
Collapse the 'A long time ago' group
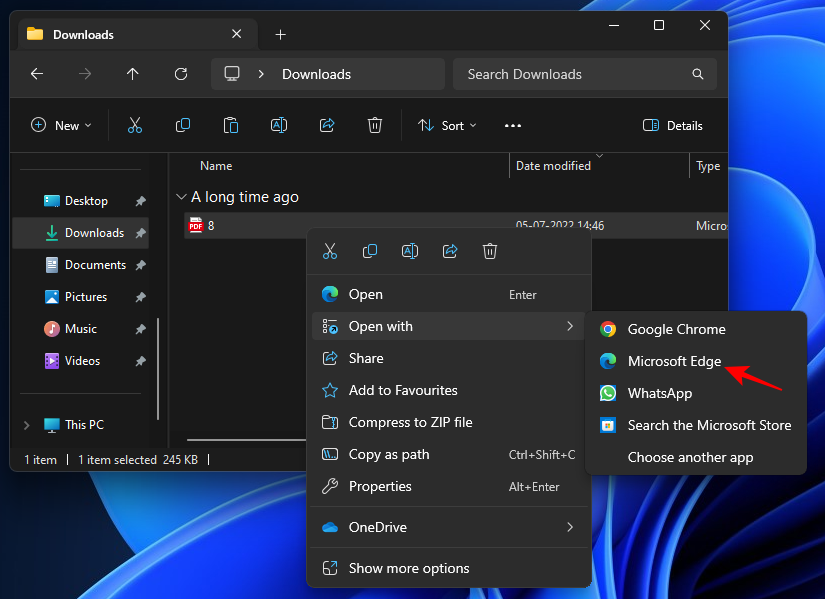click(x=181, y=196)
